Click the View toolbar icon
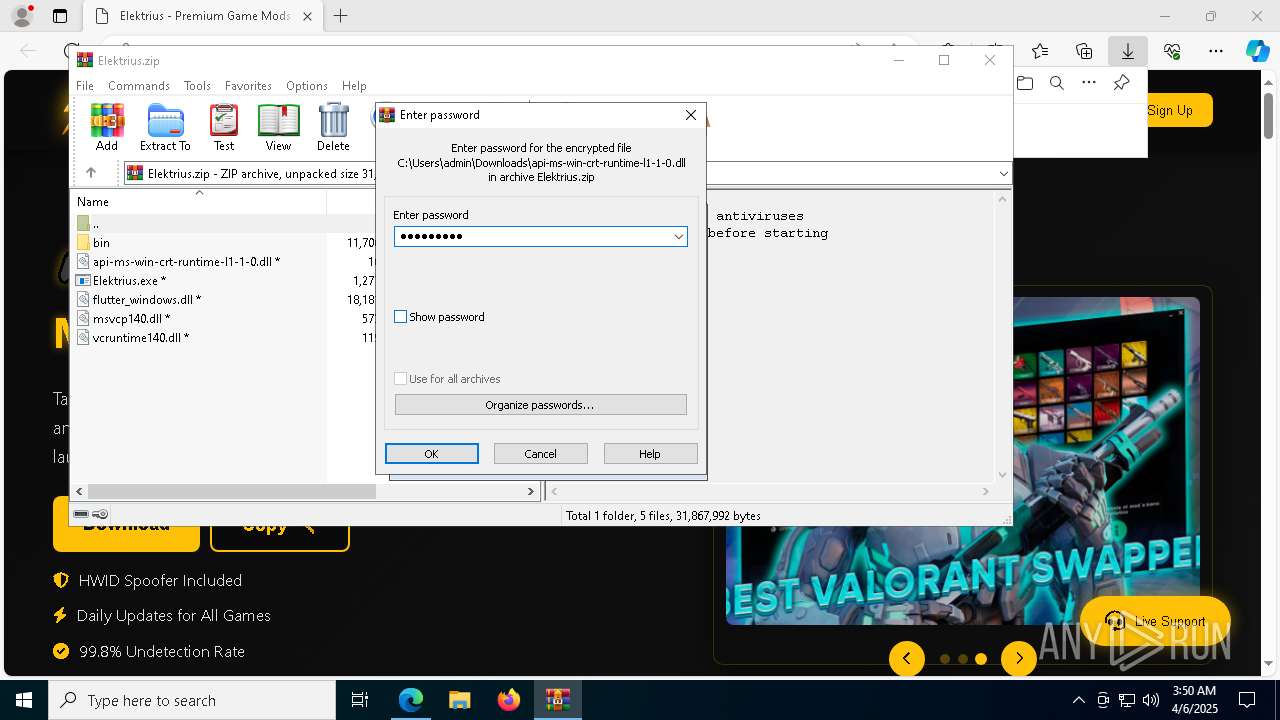The width and height of the screenshot is (1280, 720). 278,127
